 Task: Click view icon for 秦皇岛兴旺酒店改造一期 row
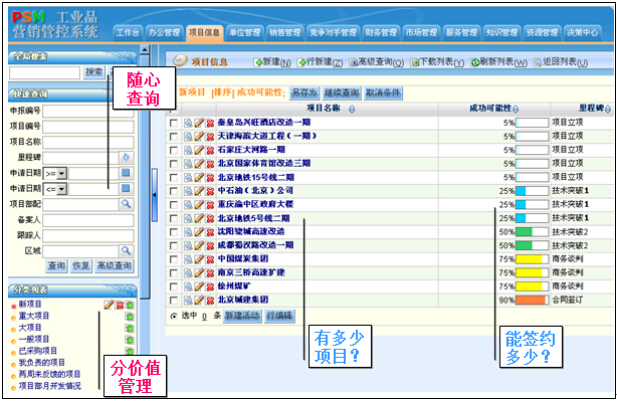point(187,122)
